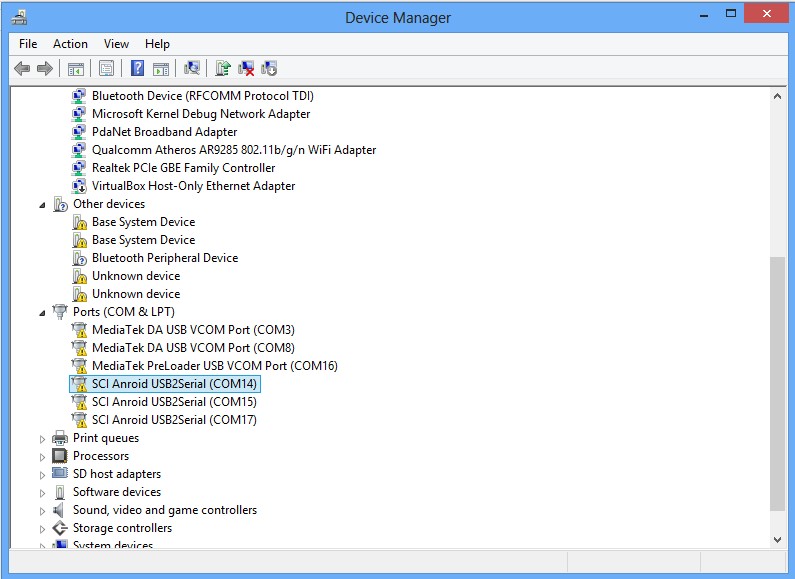Click the Ports (COM & LPT) category icon

pyautogui.click(x=60, y=312)
